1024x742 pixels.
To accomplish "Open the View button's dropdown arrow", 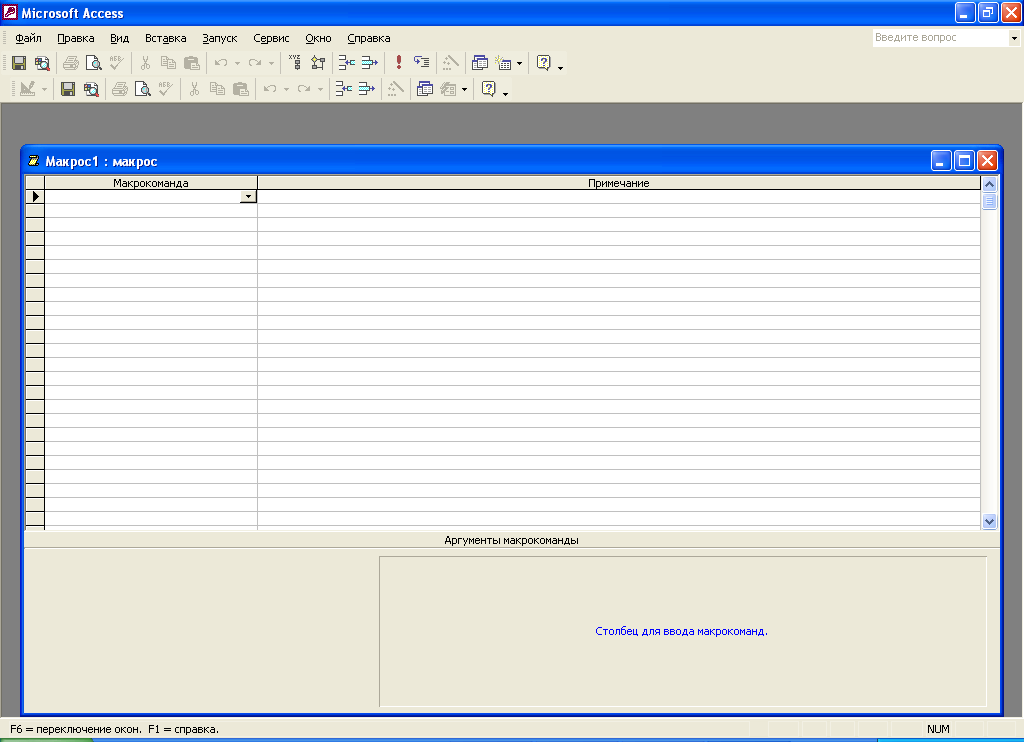I will [x=44, y=89].
